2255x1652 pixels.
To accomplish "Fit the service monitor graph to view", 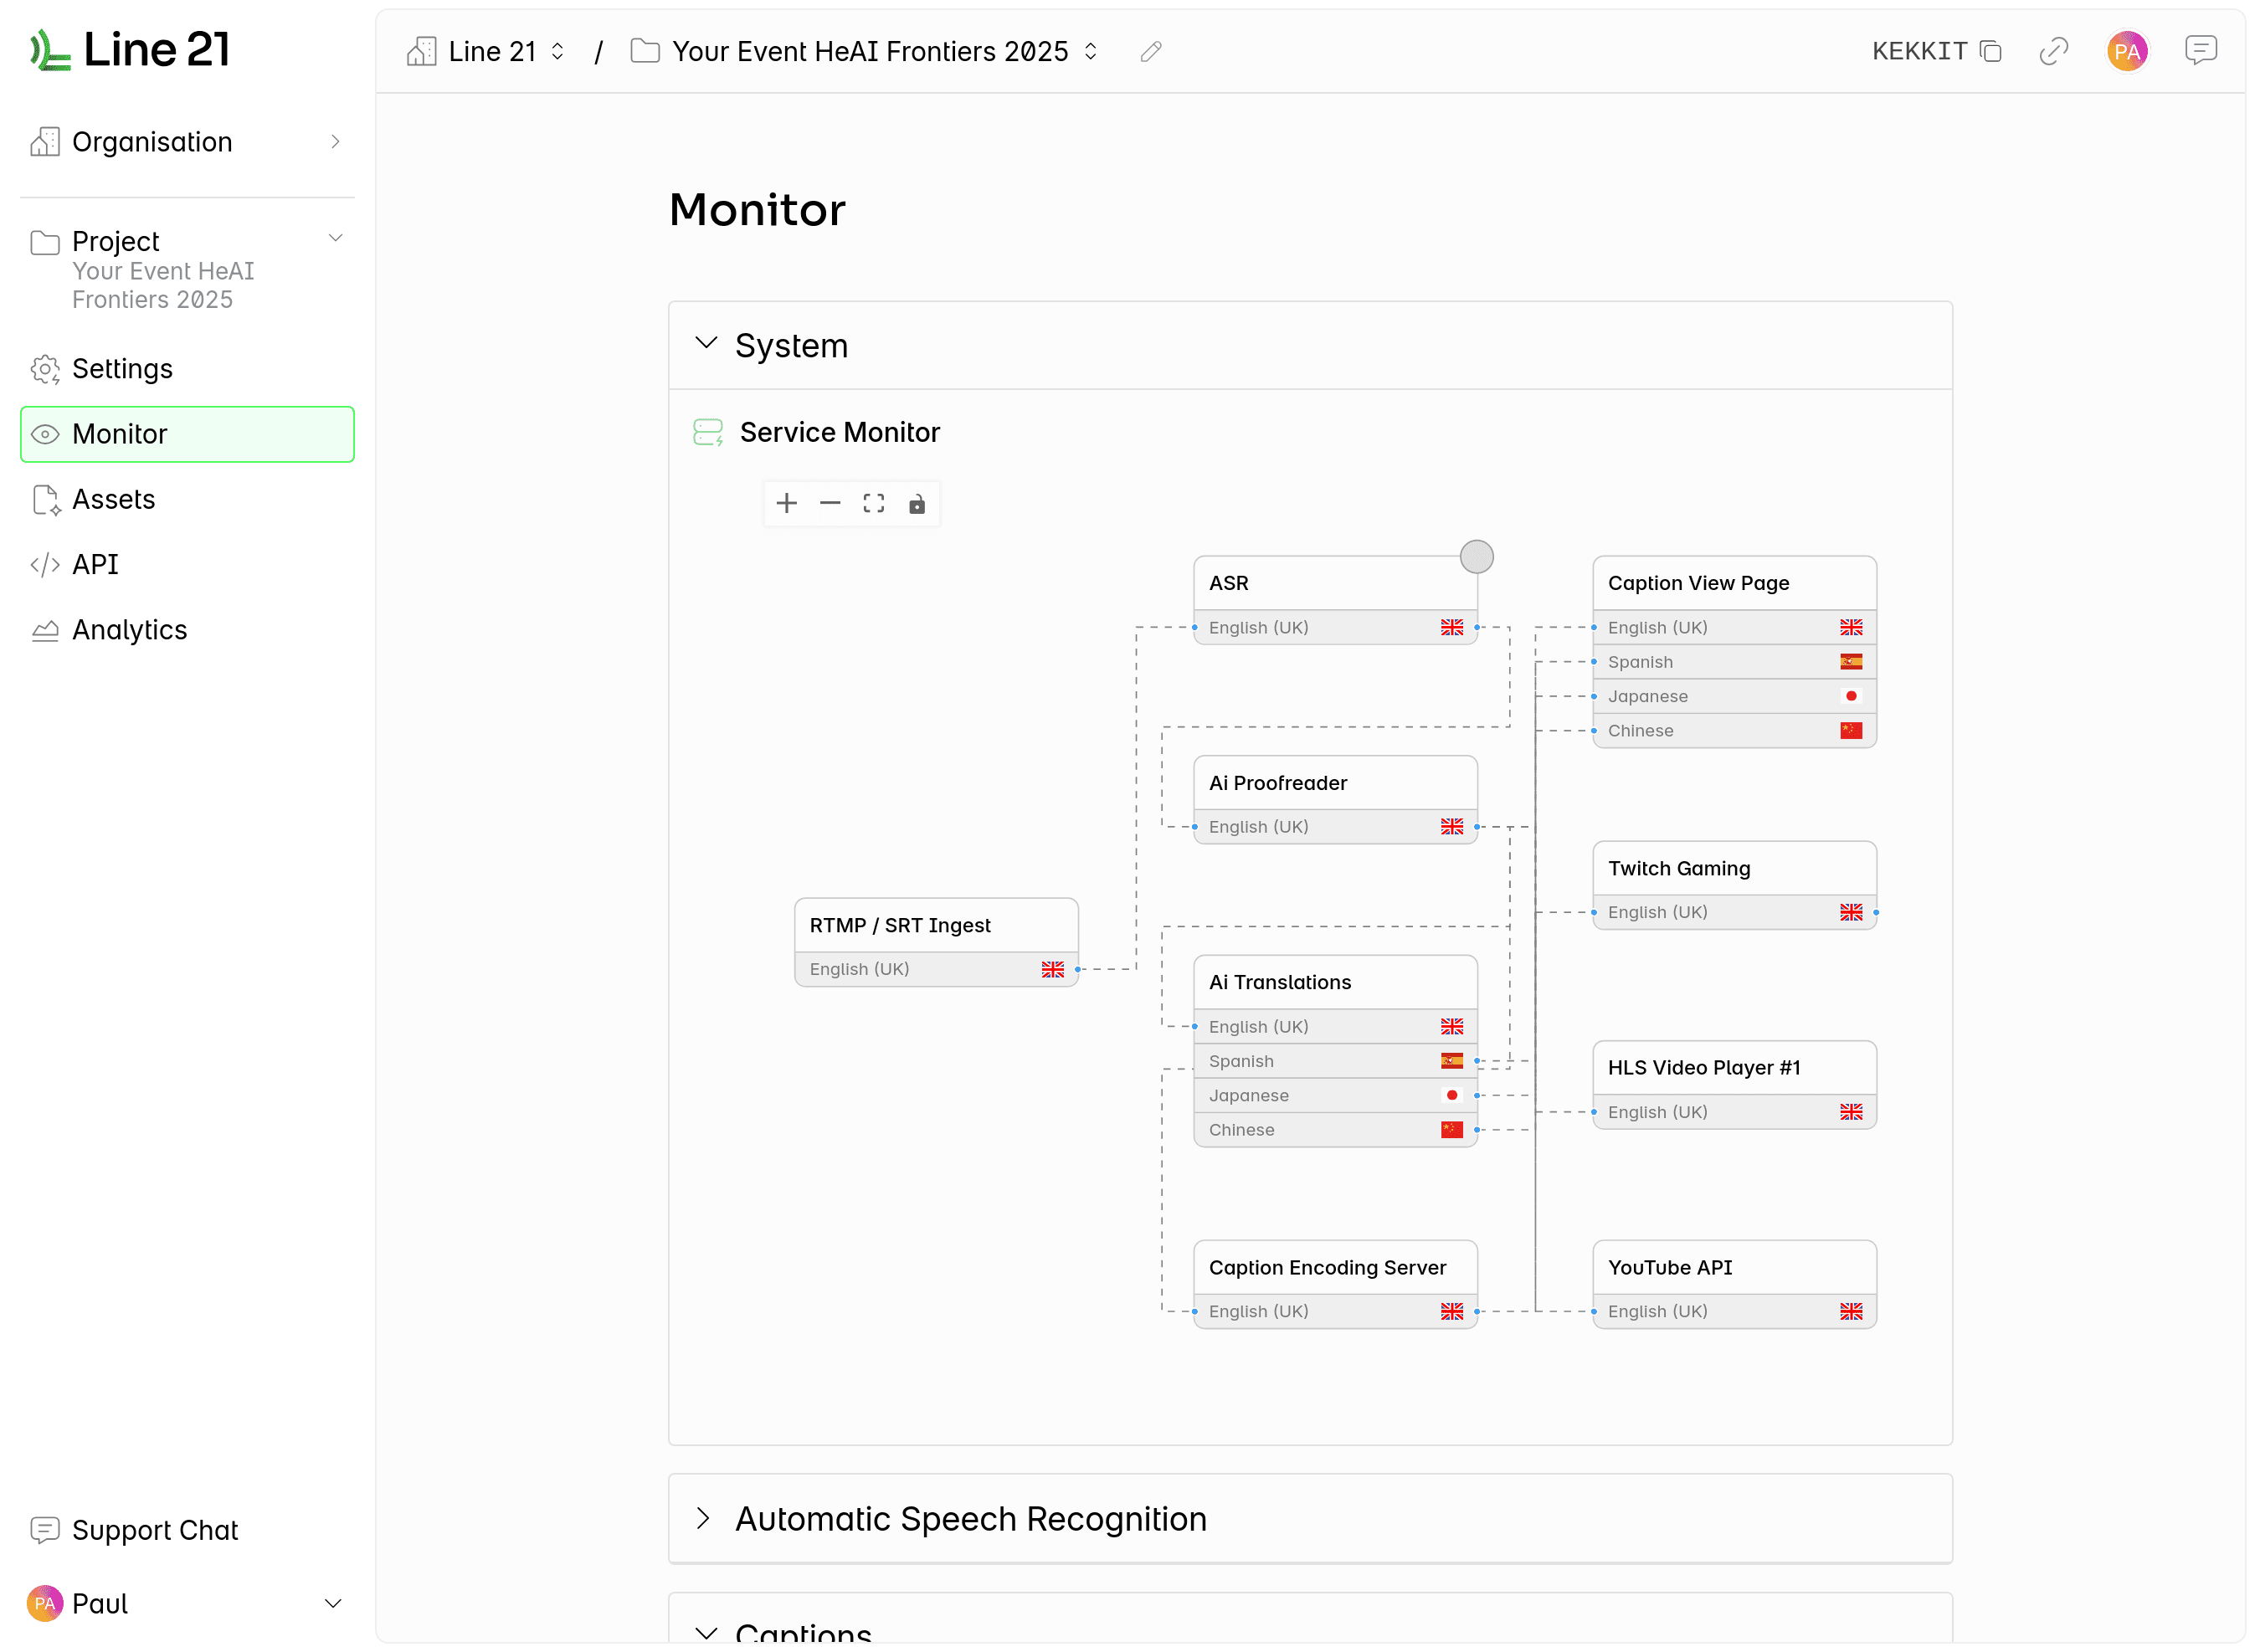I will (x=874, y=503).
